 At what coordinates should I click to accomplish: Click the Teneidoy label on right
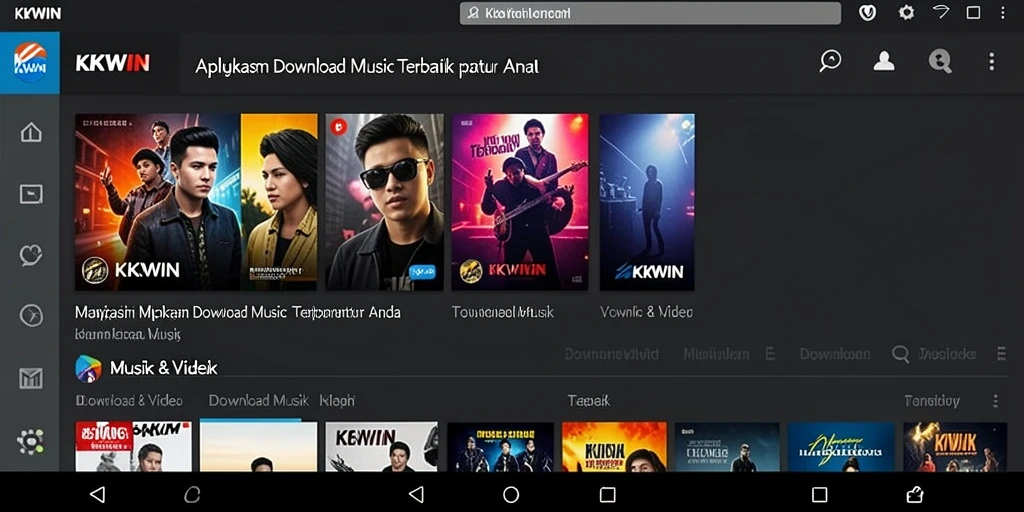tap(932, 401)
